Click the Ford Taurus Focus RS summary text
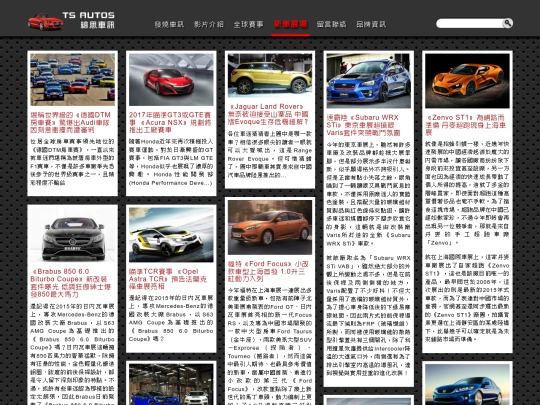The height and width of the screenshot is (405, 540). point(270,346)
